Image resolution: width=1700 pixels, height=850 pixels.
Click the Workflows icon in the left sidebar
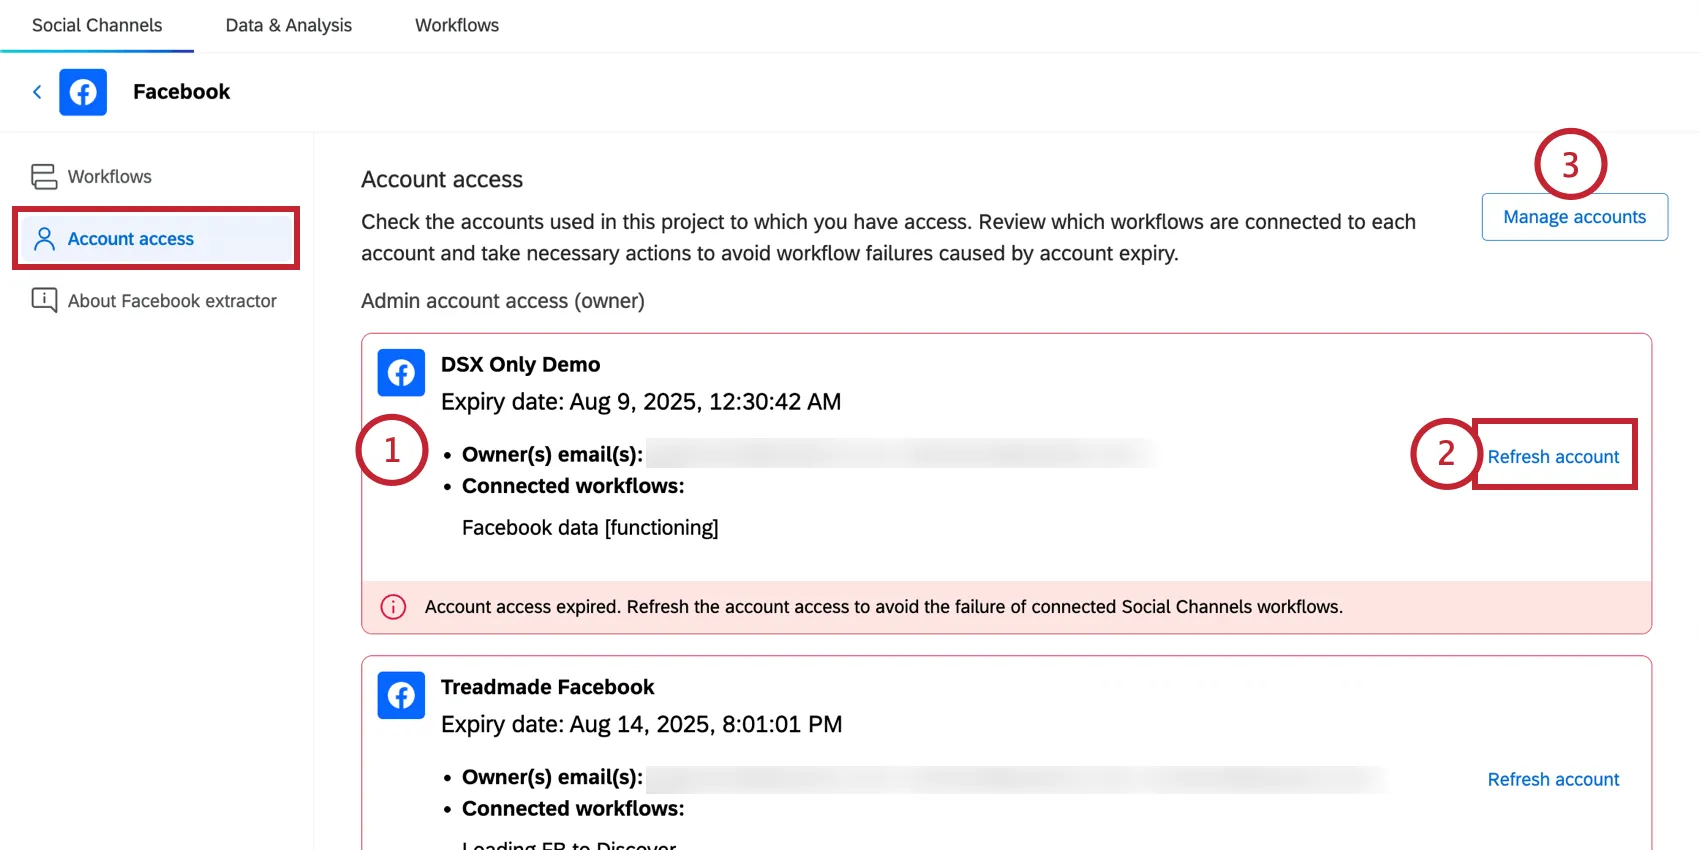(44, 176)
